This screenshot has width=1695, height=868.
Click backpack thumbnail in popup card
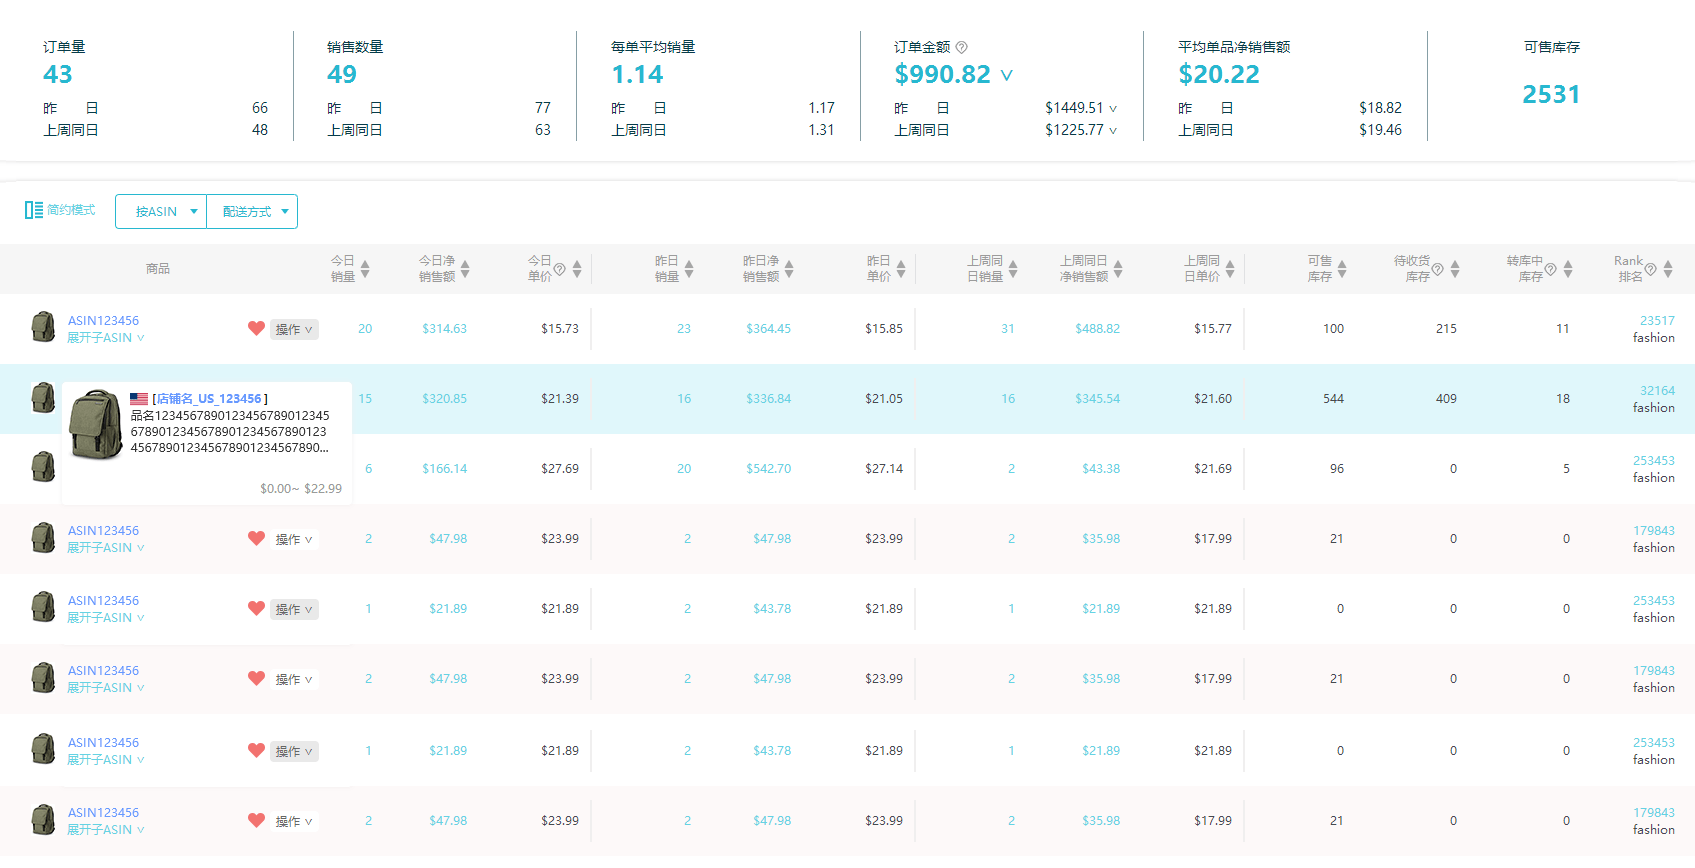[x=96, y=425]
